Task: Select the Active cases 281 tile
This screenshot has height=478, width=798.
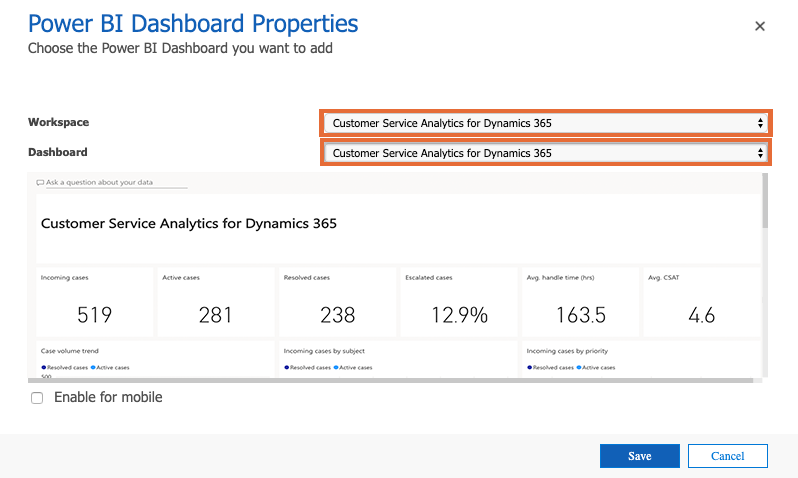Action: 216,302
